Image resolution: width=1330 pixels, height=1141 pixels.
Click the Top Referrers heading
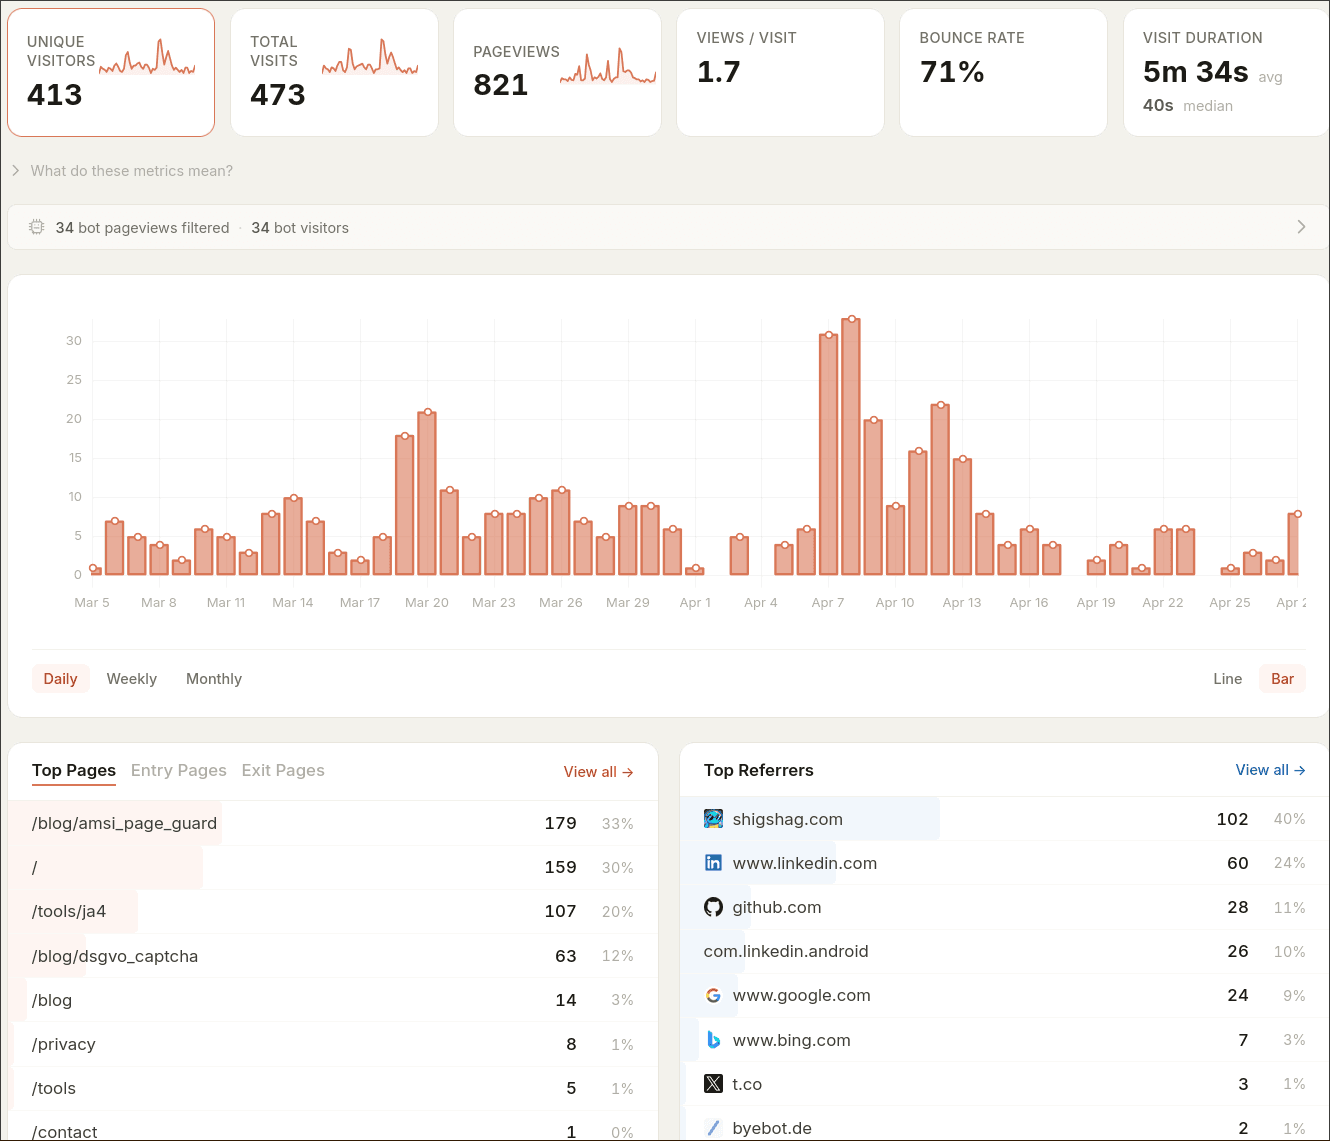pos(759,770)
